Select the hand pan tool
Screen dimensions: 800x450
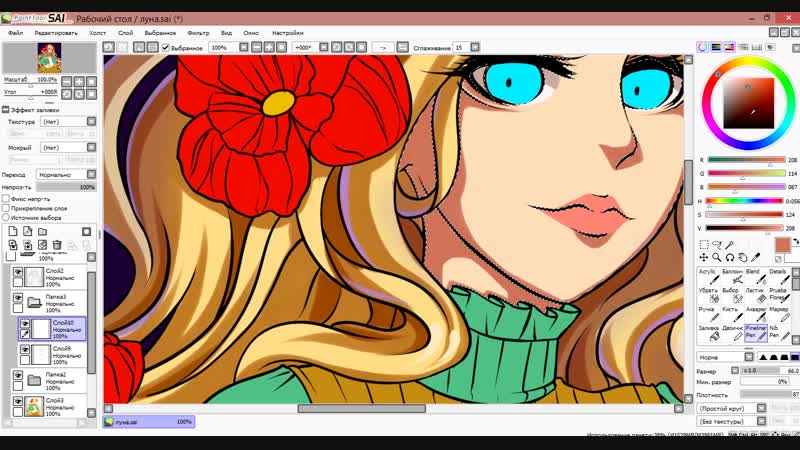pos(743,258)
